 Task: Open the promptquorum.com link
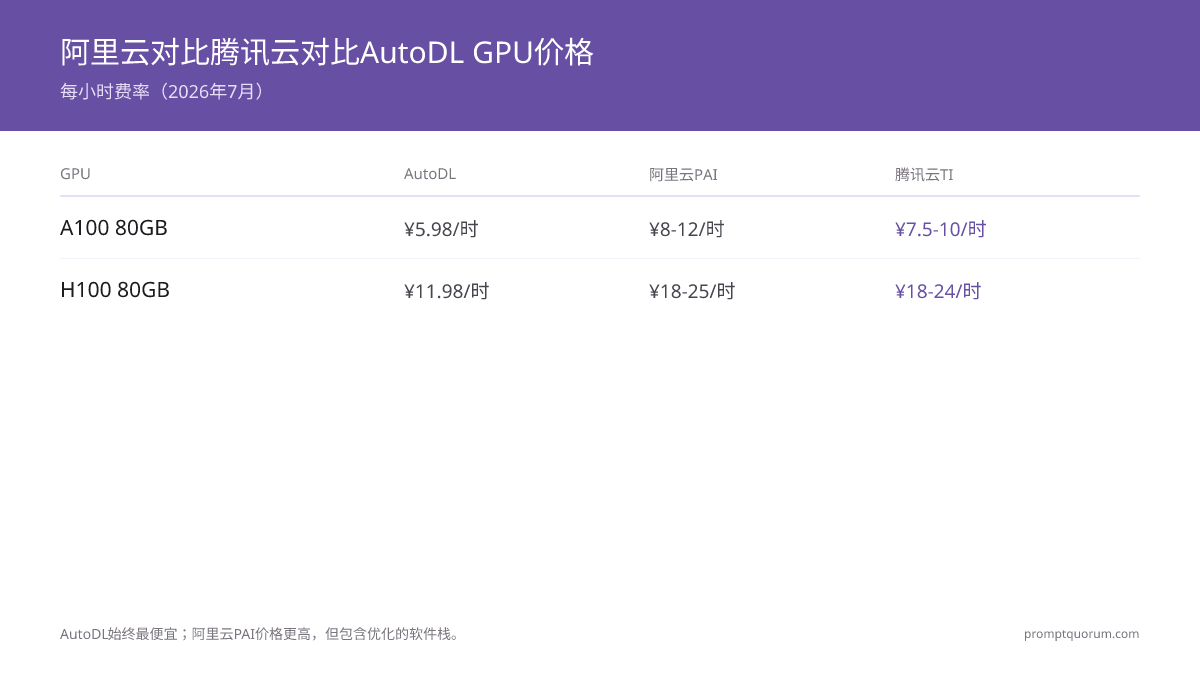pos(1081,634)
